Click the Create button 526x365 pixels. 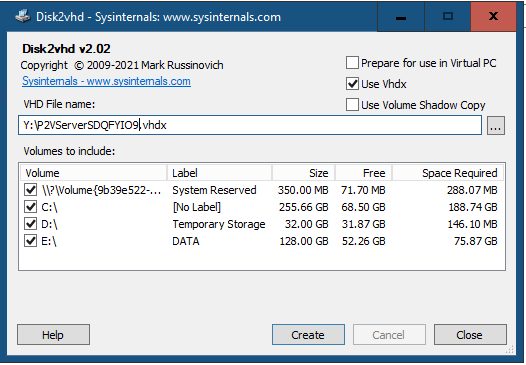[308, 334]
